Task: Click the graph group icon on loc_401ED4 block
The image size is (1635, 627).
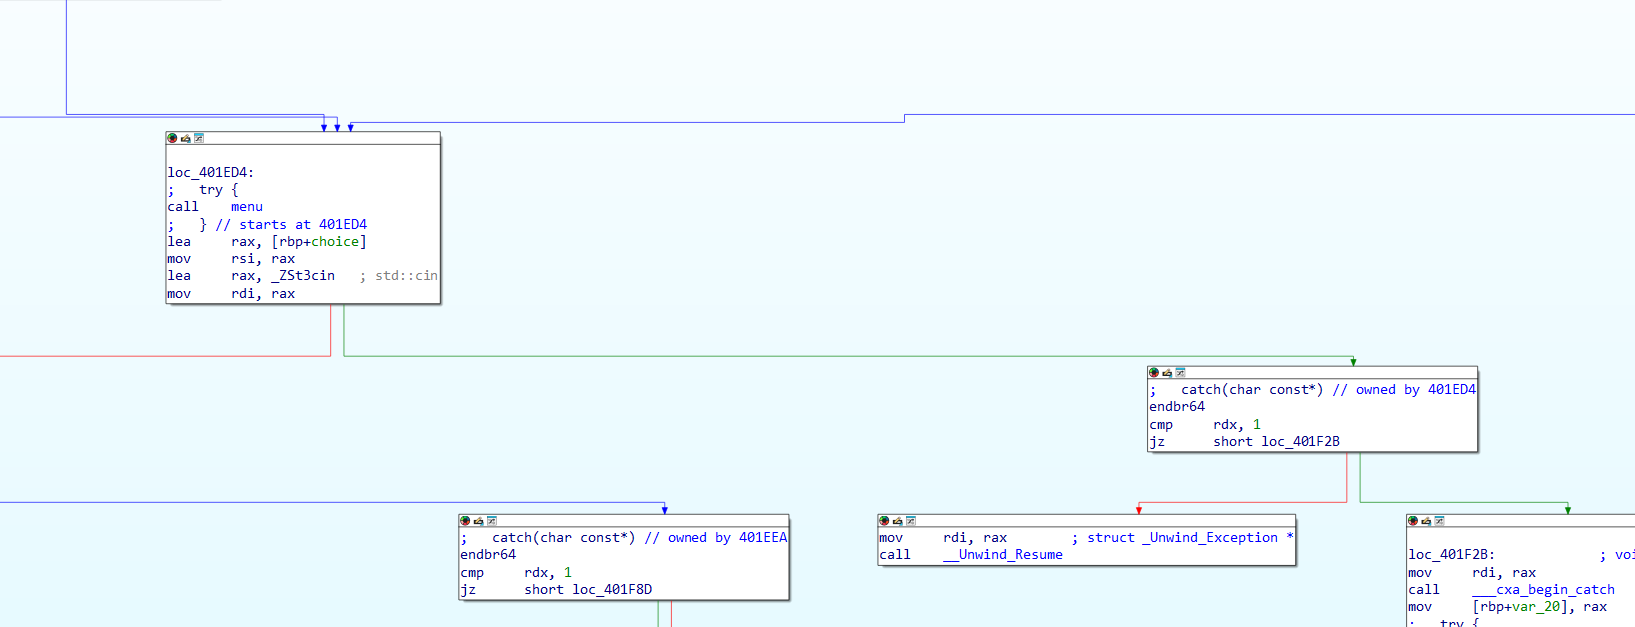Action: [199, 138]
